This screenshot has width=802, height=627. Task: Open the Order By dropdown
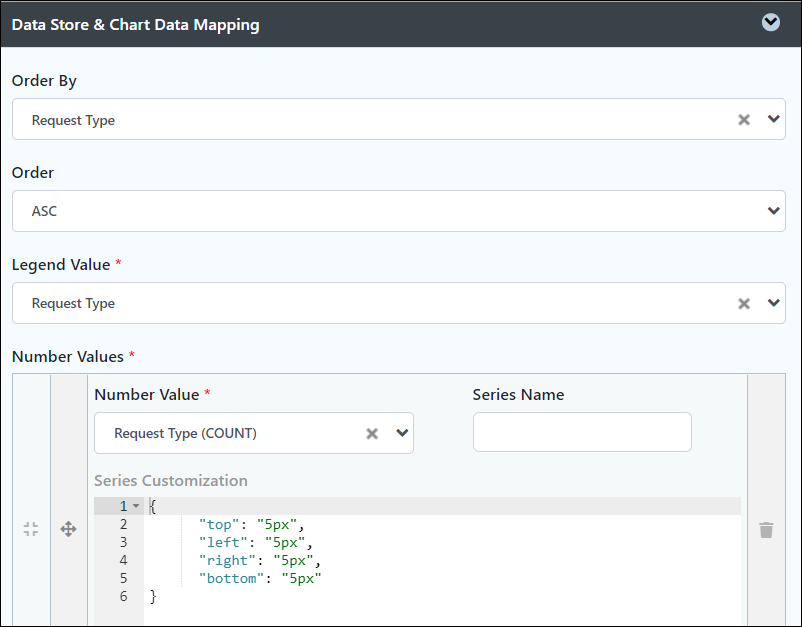click(773, 119)
